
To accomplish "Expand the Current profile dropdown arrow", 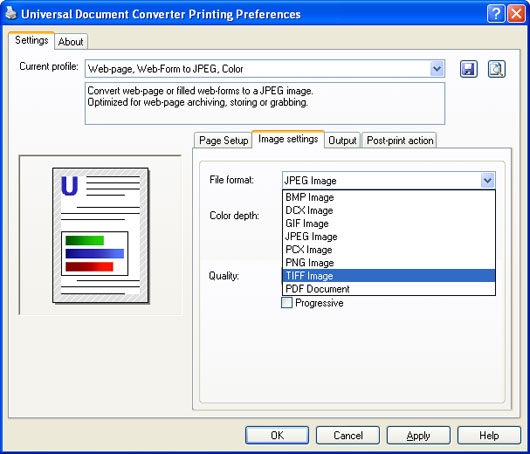I will (437, 69).
